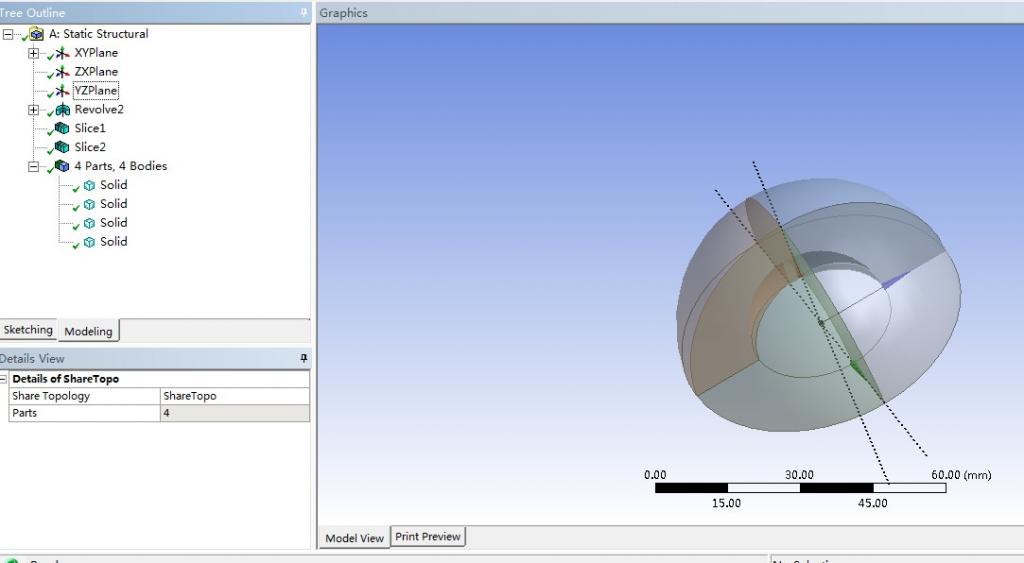Screen dimensions: 1024x563
Task: Expand the Revolve2 feature node
Action: [x=33, y=110]
